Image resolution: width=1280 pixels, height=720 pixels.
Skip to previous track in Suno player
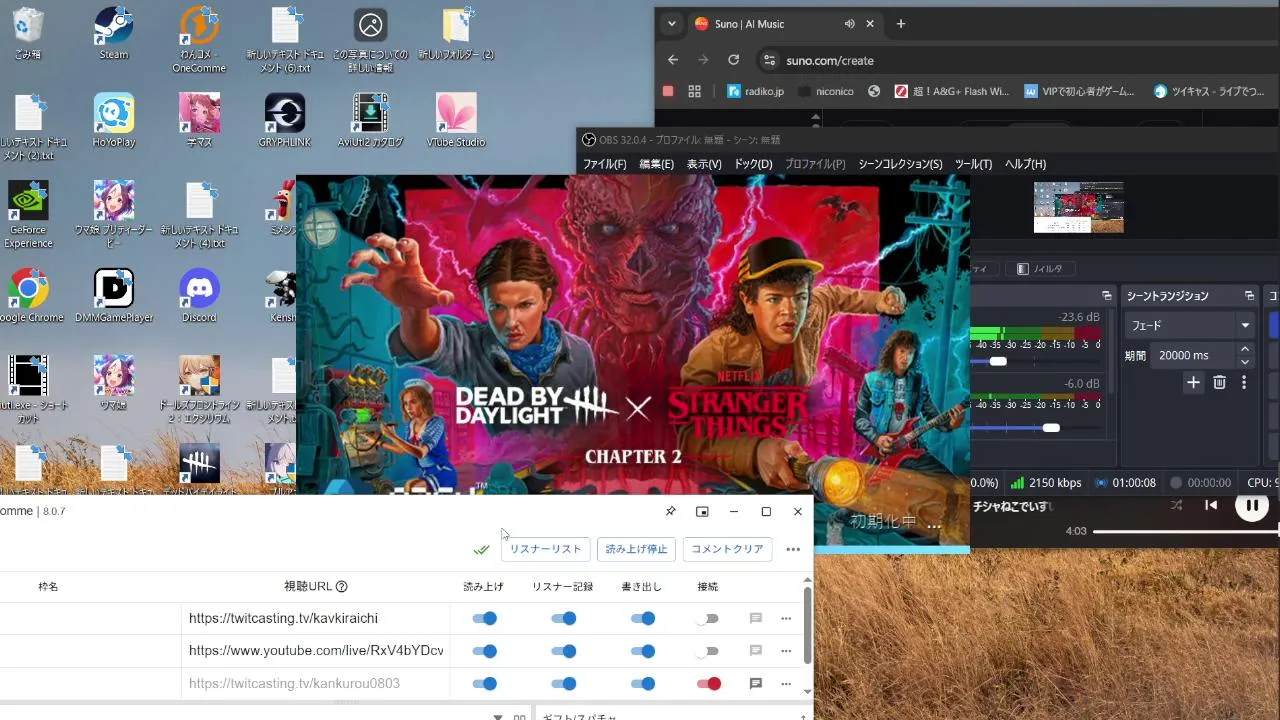1211,505
